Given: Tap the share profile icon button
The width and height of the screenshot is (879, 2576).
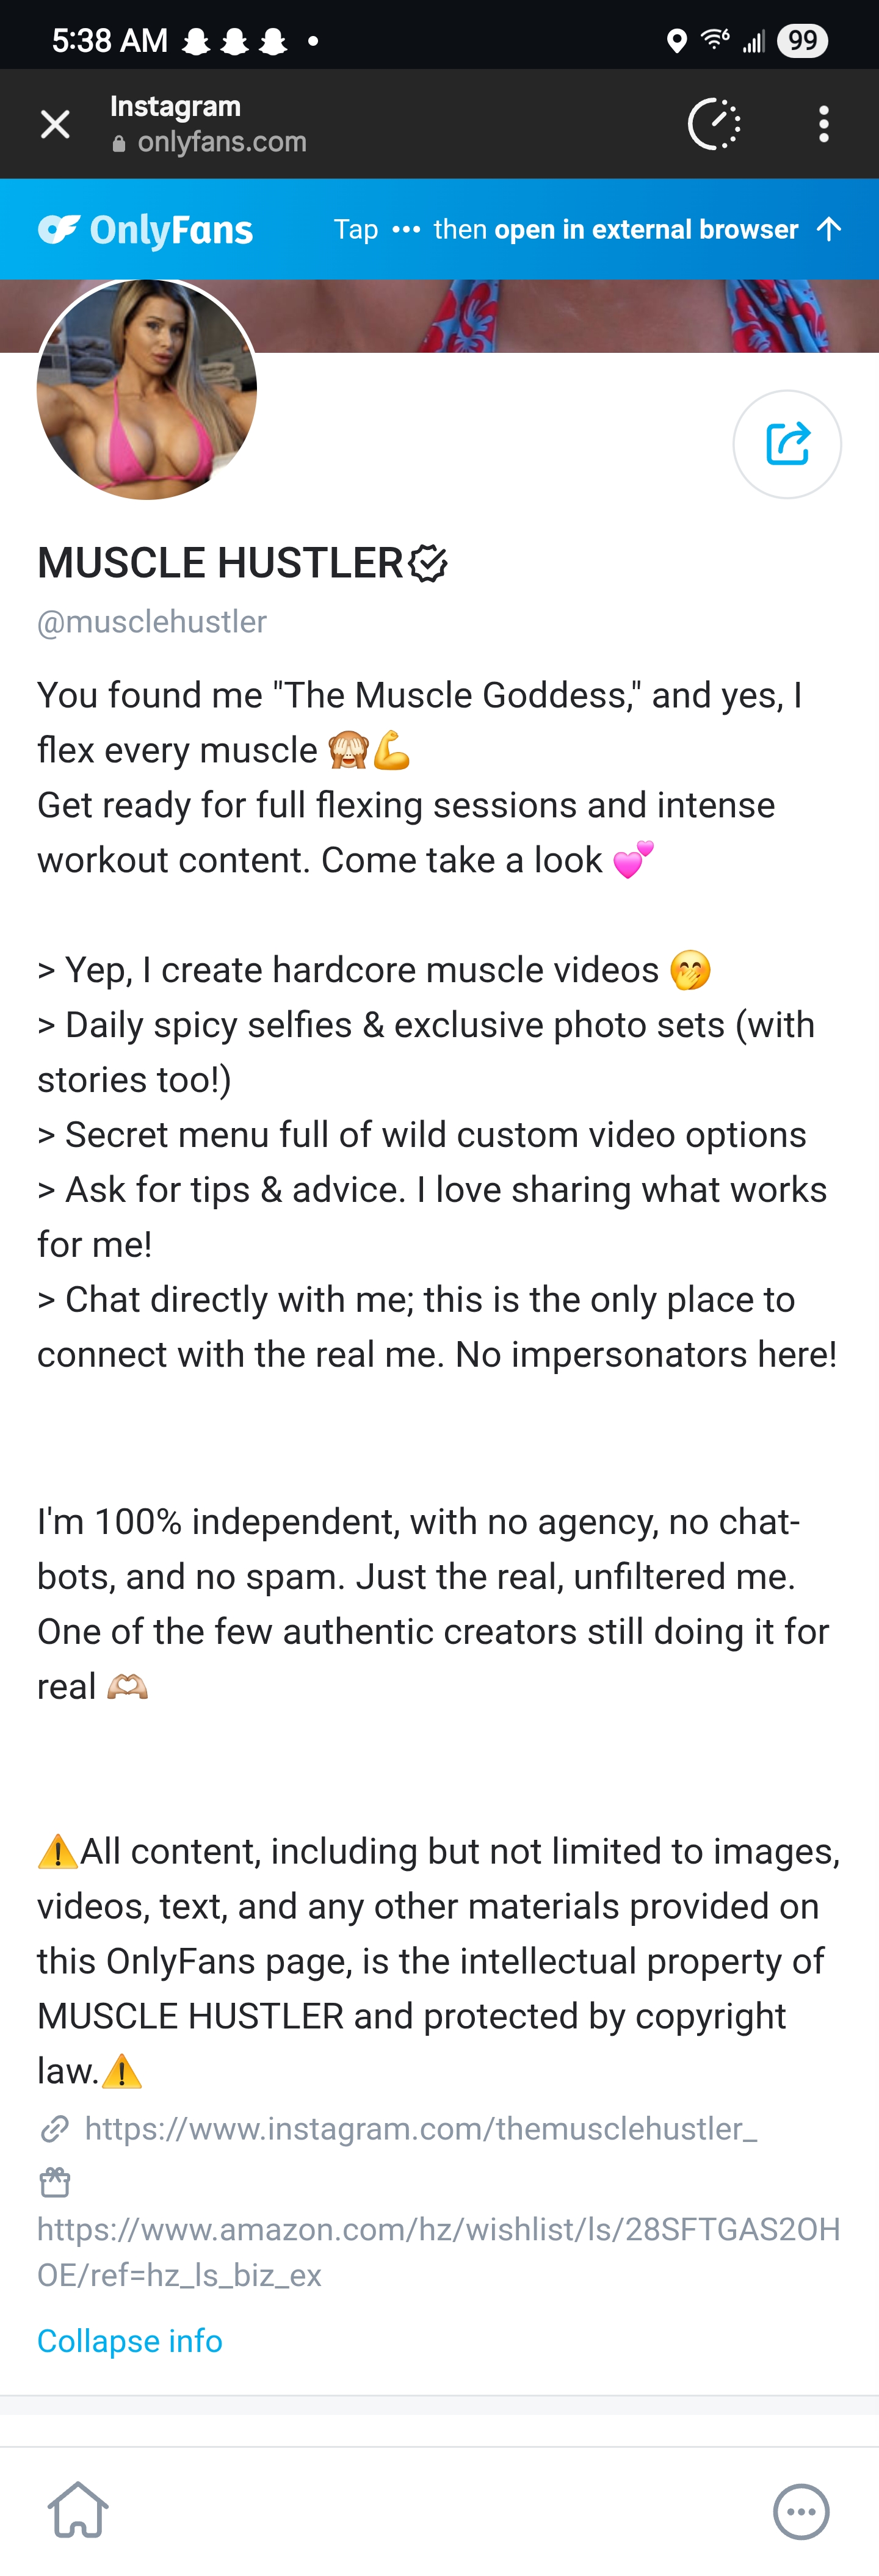Looking at the screenshot, I should tap(787, 444).
